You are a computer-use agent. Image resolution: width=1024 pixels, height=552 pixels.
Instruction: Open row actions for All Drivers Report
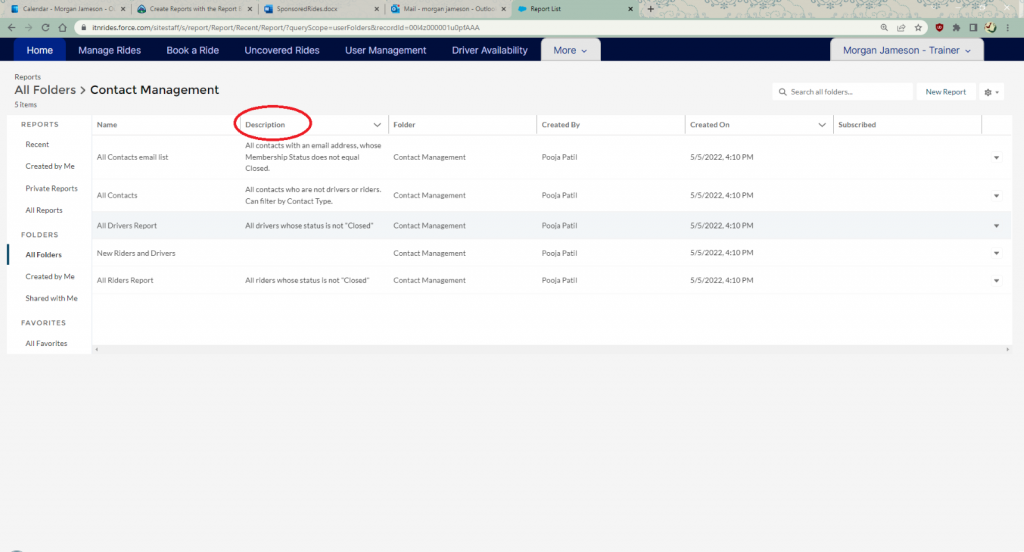996,226
